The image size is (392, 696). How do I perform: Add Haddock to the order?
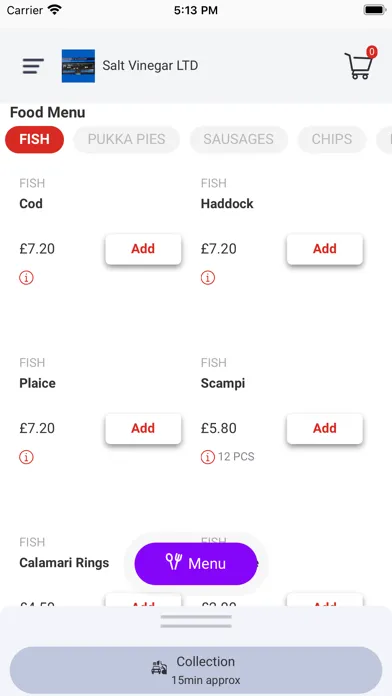pos(325,249)
